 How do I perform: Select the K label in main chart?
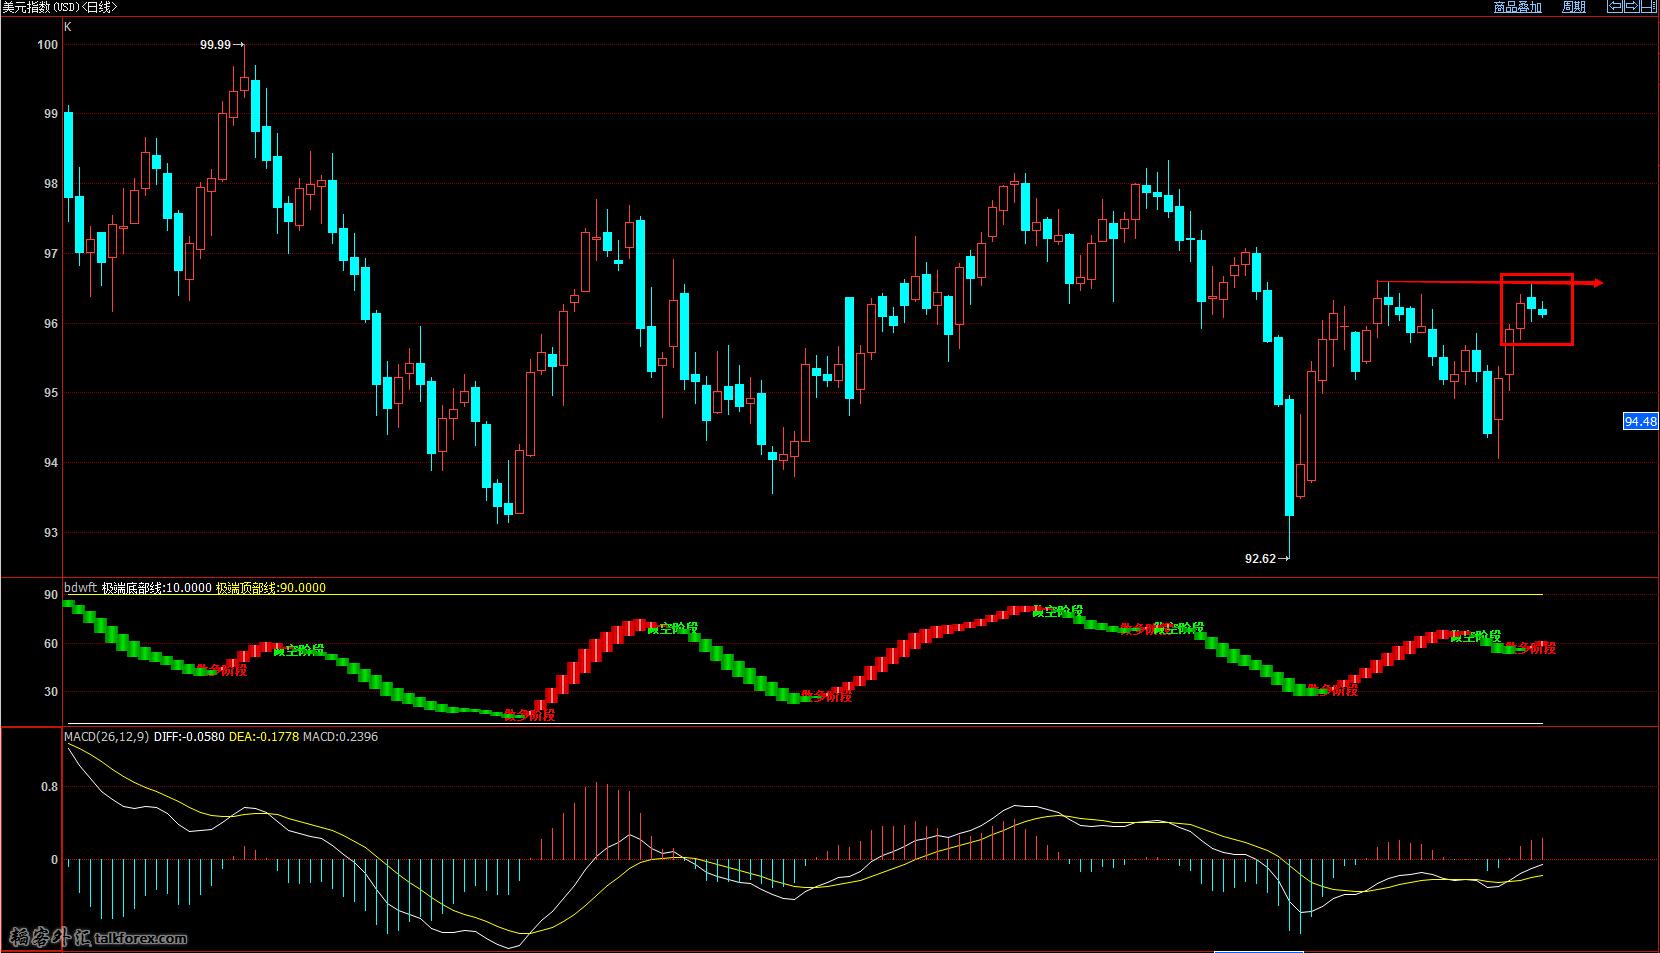68,27
